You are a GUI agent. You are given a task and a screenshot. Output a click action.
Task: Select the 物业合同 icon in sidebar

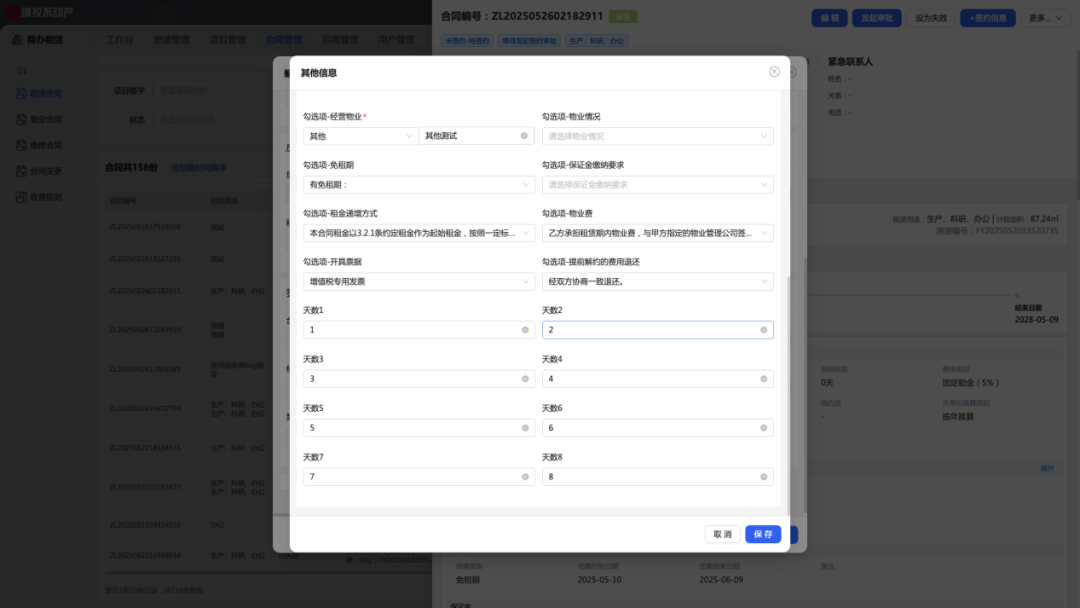[20, 119]
